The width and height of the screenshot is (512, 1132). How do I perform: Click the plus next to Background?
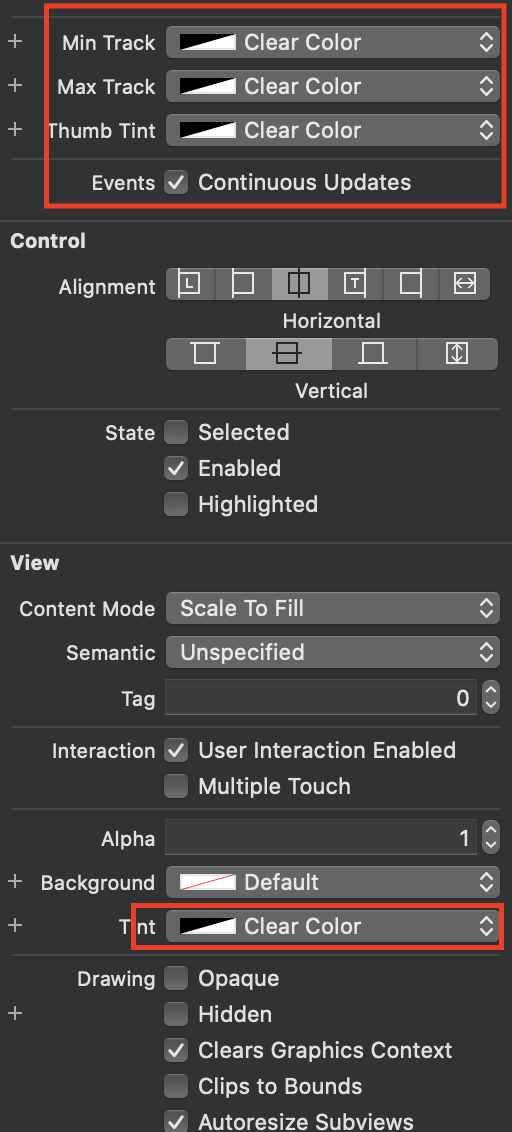[x=15, y=881]
